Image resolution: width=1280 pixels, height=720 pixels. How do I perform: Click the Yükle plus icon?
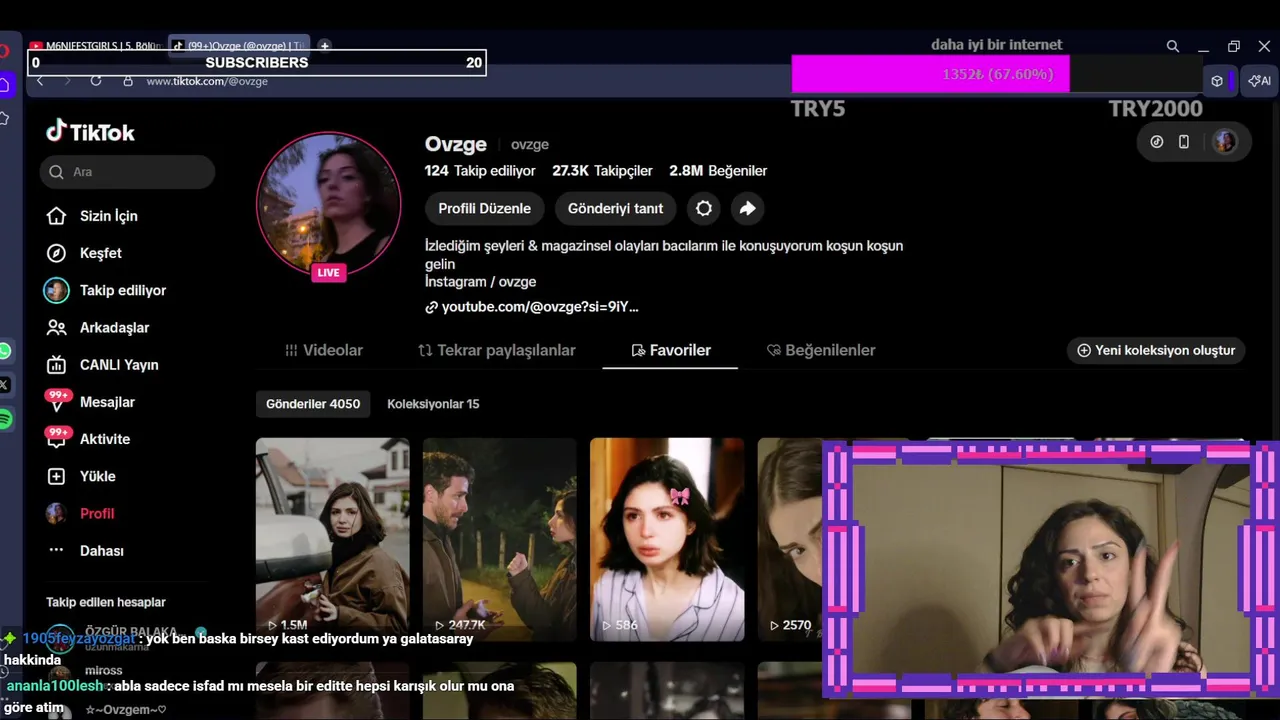click(56, 476)
